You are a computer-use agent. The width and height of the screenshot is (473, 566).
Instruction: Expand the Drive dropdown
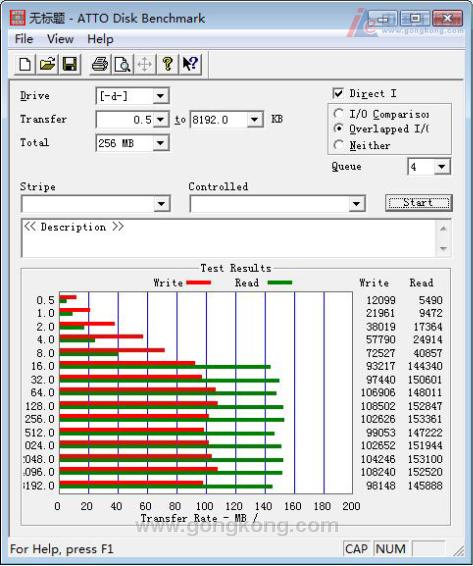pos(160,96)
